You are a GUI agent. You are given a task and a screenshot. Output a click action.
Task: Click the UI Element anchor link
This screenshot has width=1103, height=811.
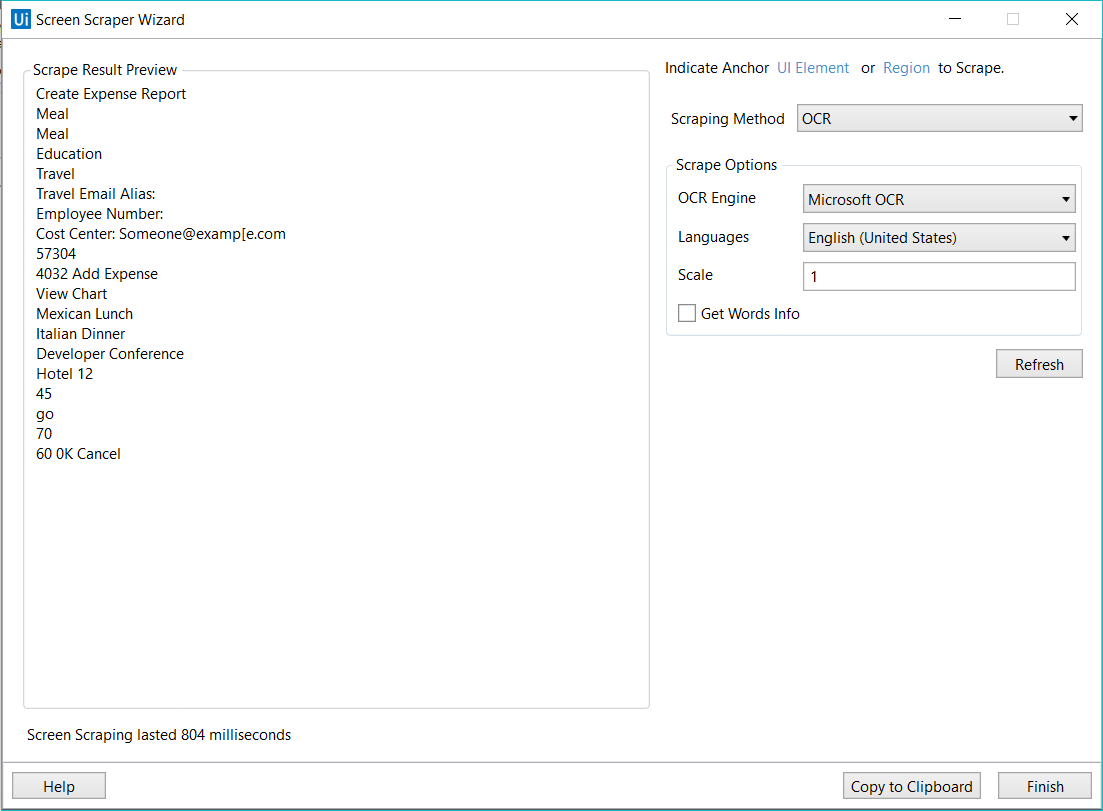click(813, 68)
